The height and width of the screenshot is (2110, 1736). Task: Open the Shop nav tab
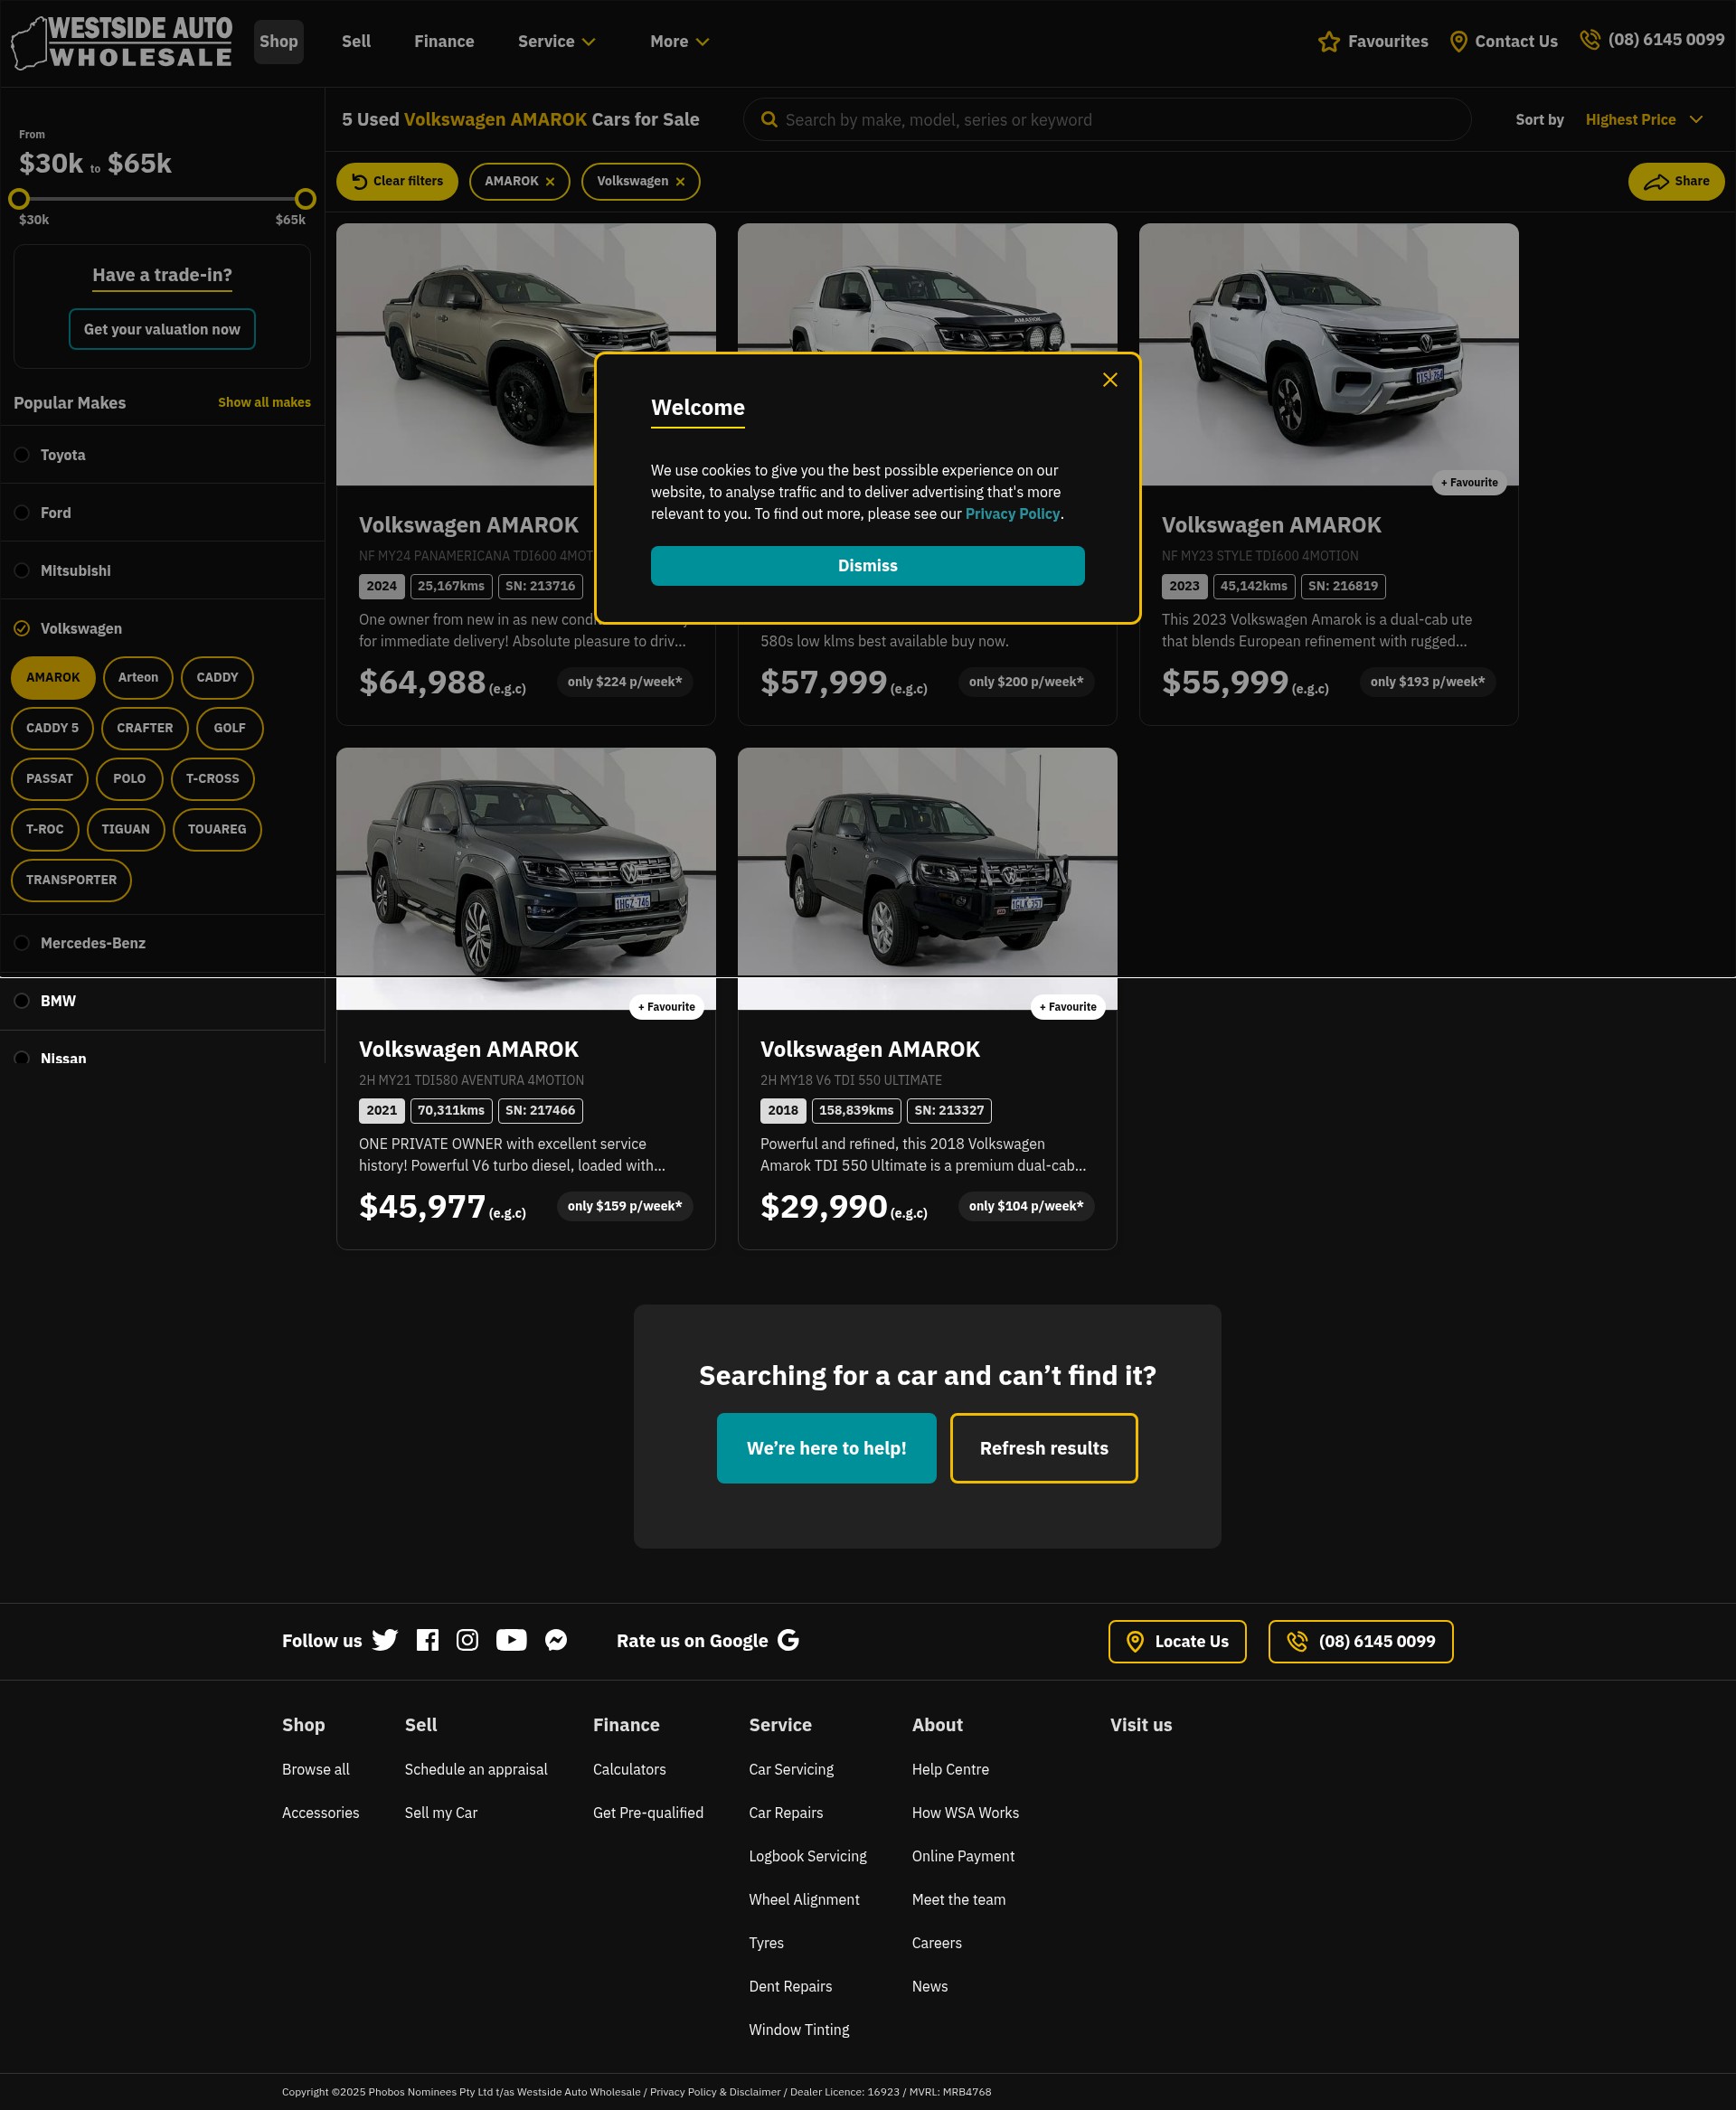pos(279,42)
